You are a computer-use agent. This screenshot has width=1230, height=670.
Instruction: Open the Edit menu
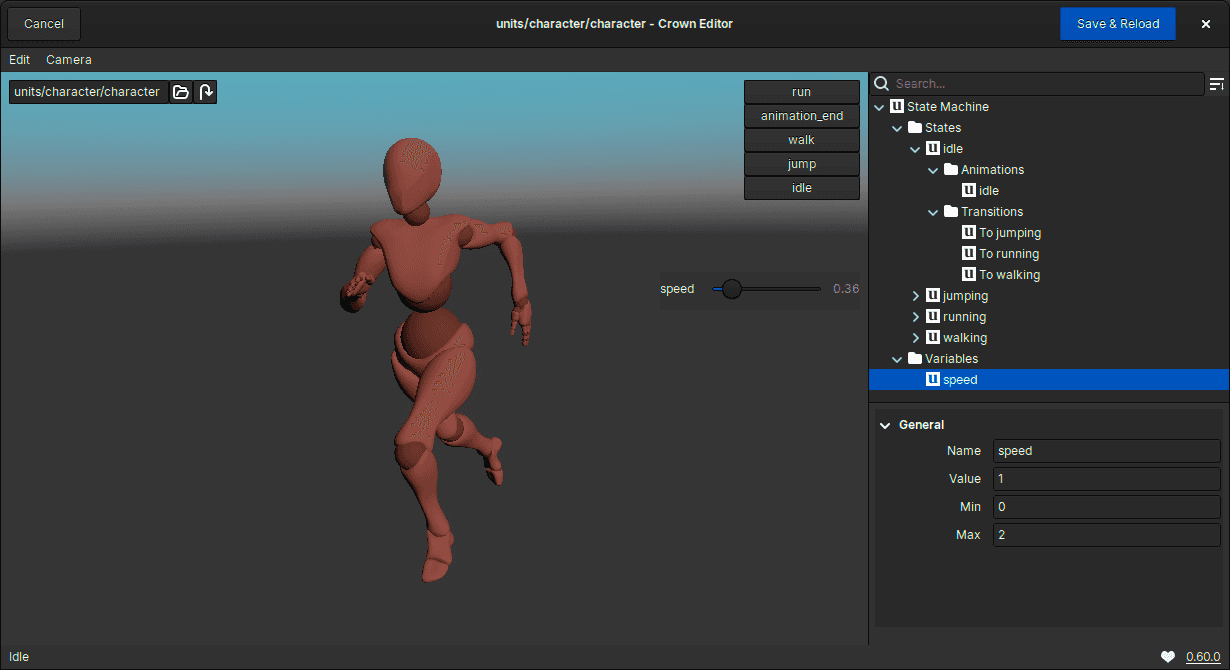20,60
